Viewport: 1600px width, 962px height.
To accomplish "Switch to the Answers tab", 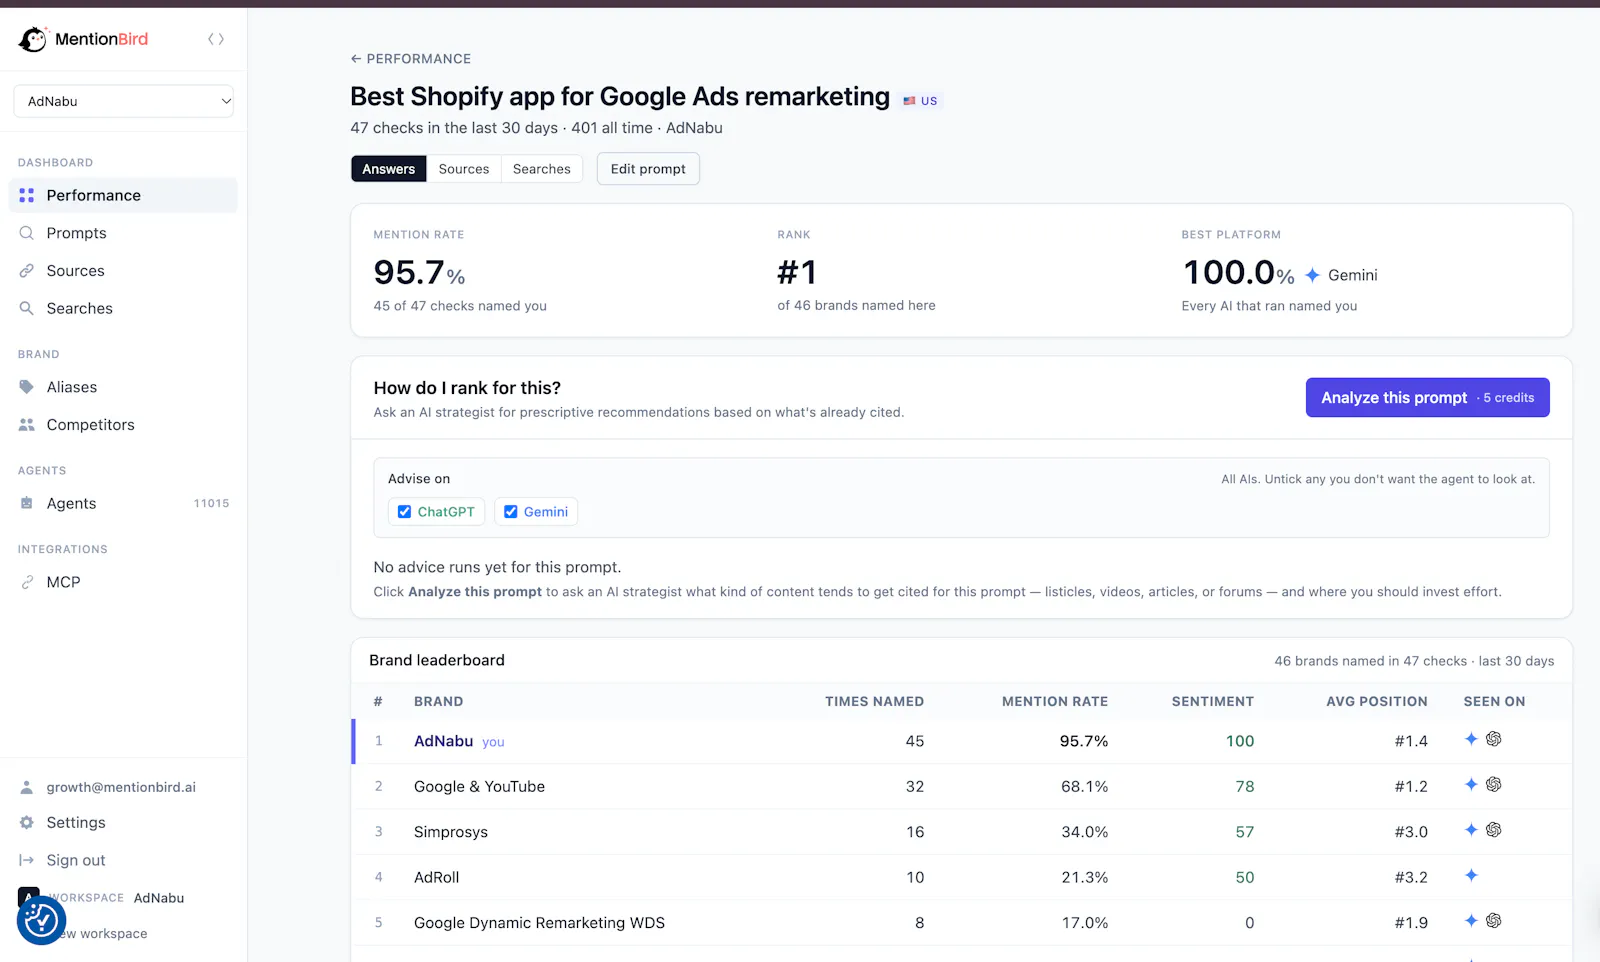I will pos(389,169).
